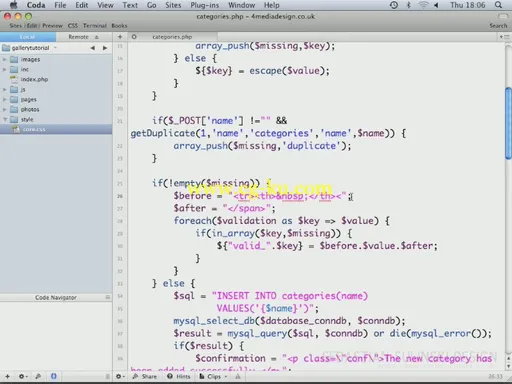512x384 pixels.
Task: Add a new document tab with plus
Action: 120,37
